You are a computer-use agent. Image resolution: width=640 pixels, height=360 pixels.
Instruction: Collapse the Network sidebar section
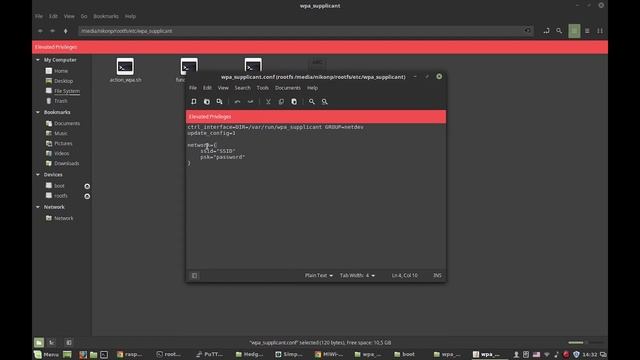pyautogui.click(x=38, y=207)
